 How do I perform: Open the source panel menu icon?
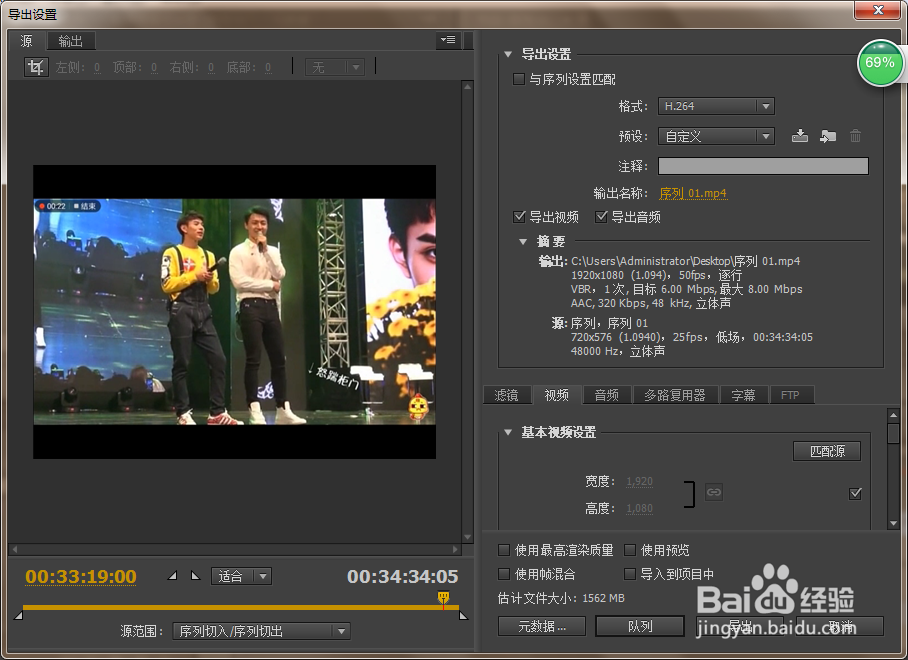tap(447, 40)
